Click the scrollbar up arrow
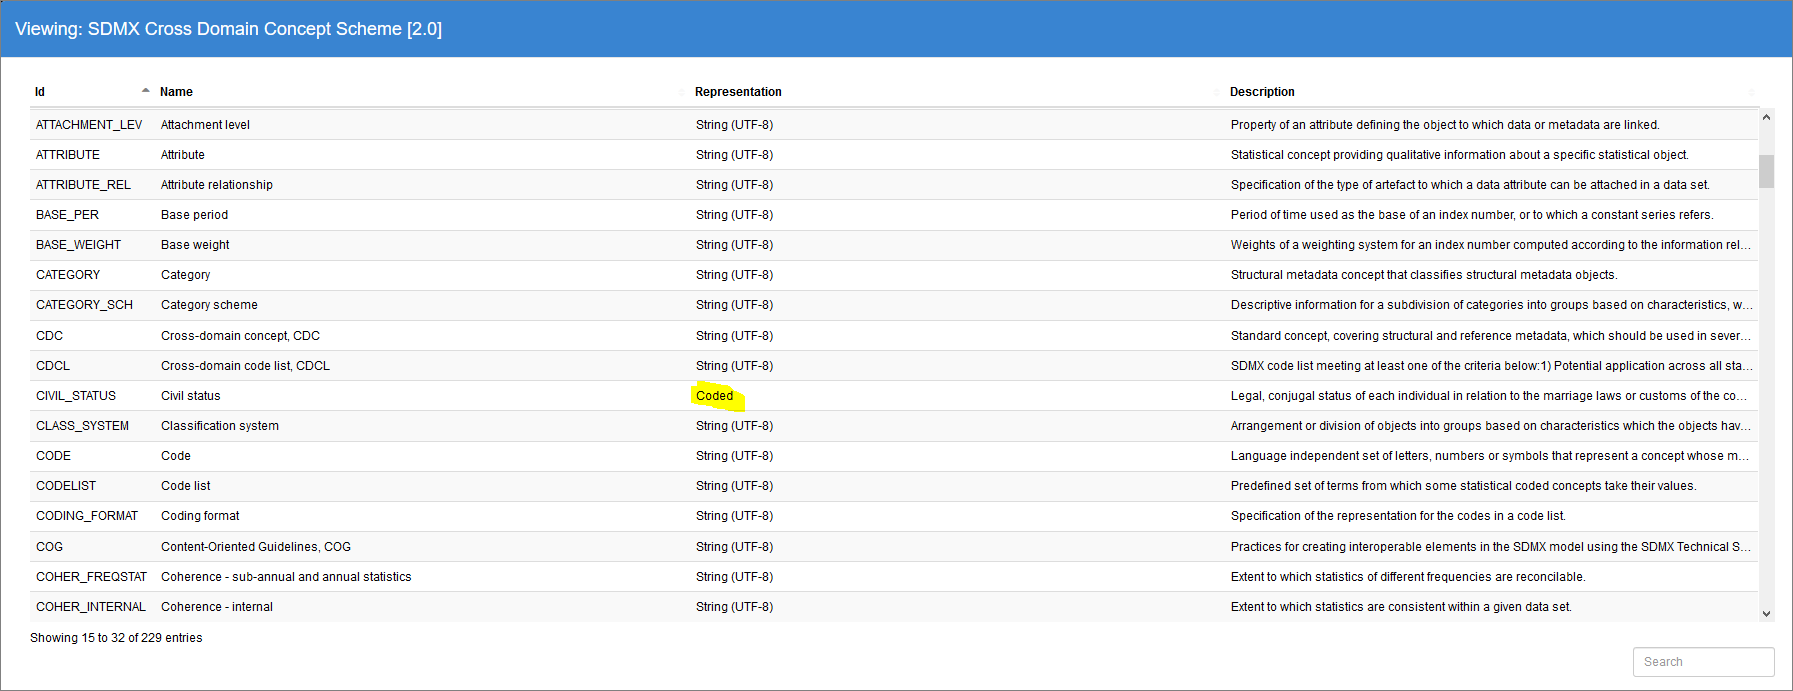The height and width of the screenshot is (691, 1793). coord(1766,118)
